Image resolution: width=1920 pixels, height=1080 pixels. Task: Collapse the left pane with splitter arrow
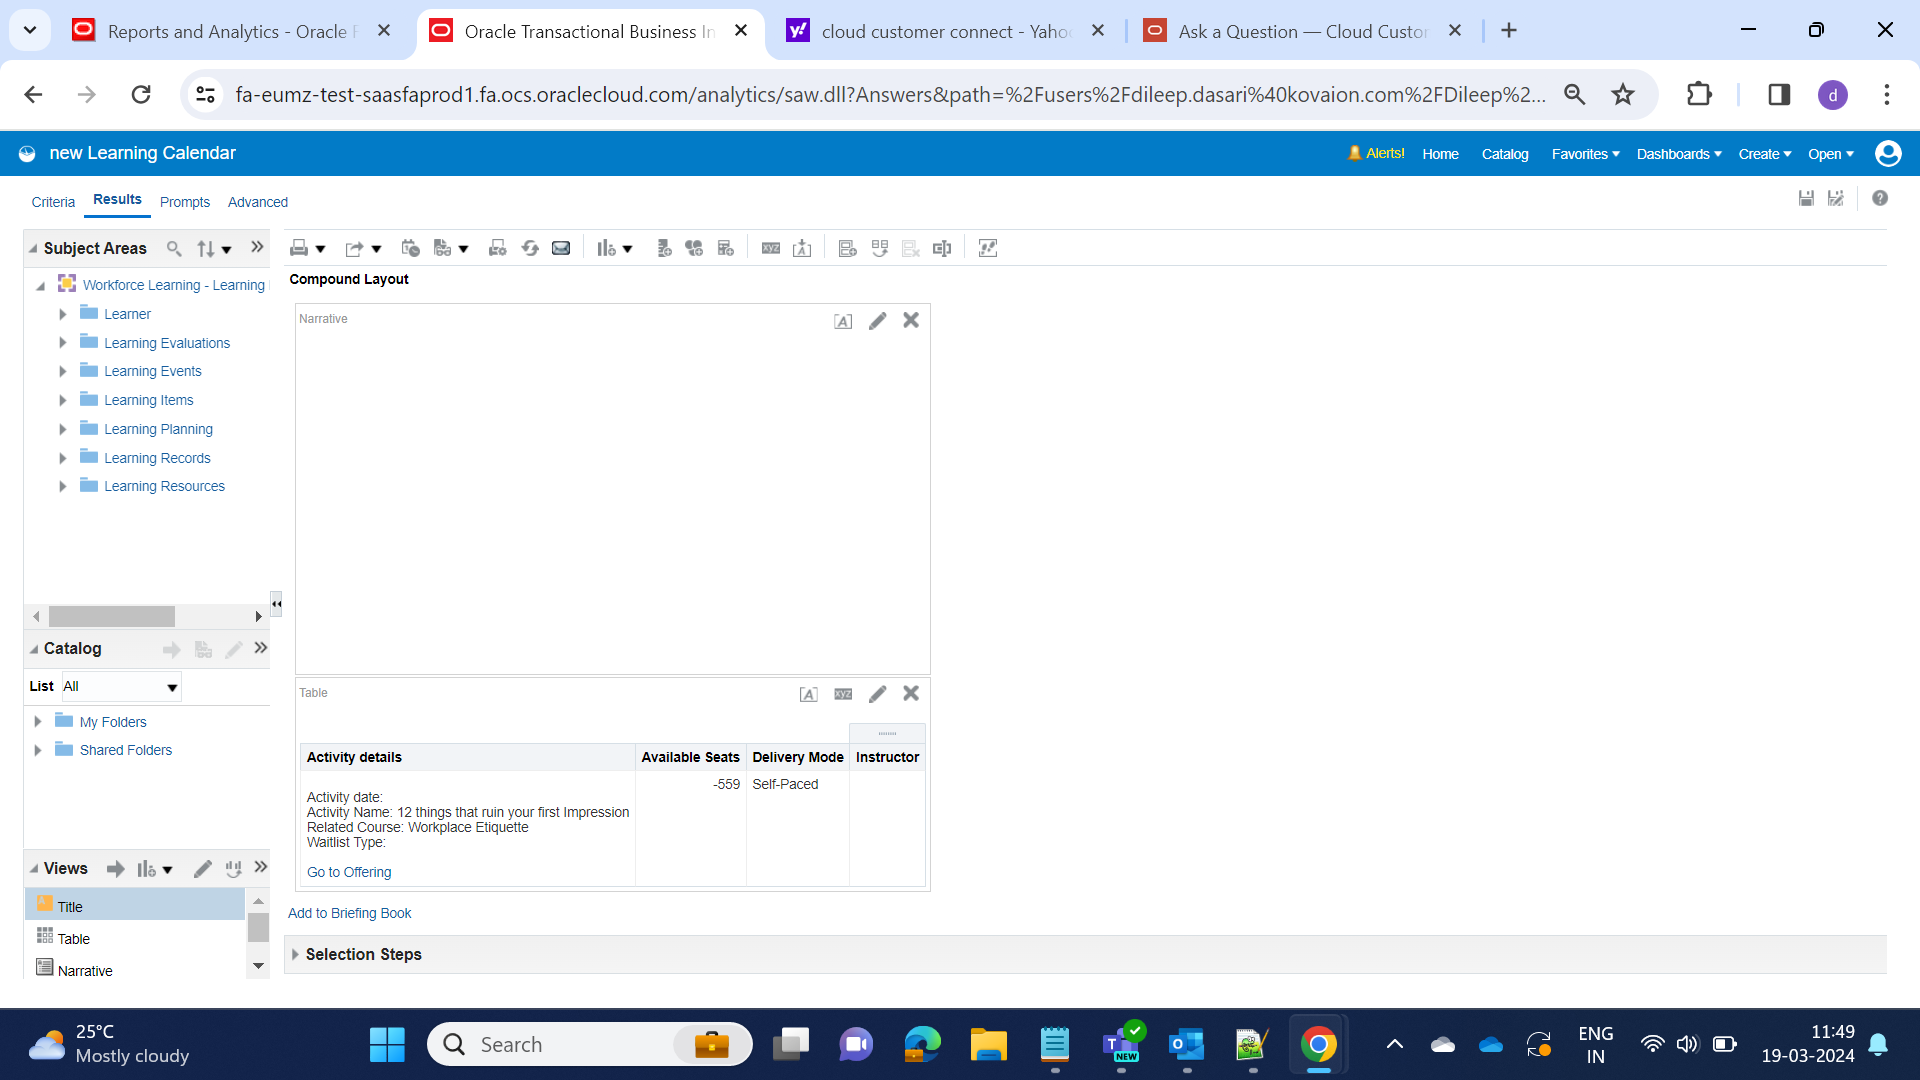[x=277, y=604]
